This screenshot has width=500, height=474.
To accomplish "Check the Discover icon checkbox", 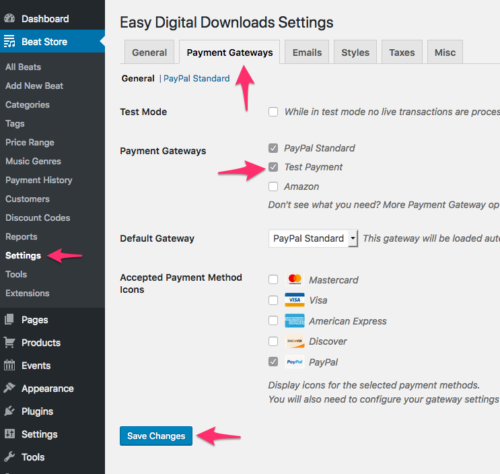I will (273, 341).
